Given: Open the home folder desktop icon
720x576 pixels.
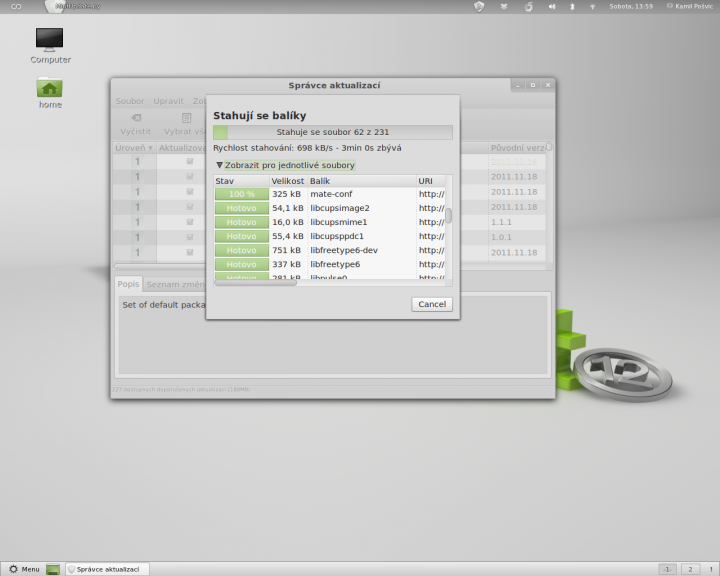Looking at the screenshot, I should tap(50, 92).
